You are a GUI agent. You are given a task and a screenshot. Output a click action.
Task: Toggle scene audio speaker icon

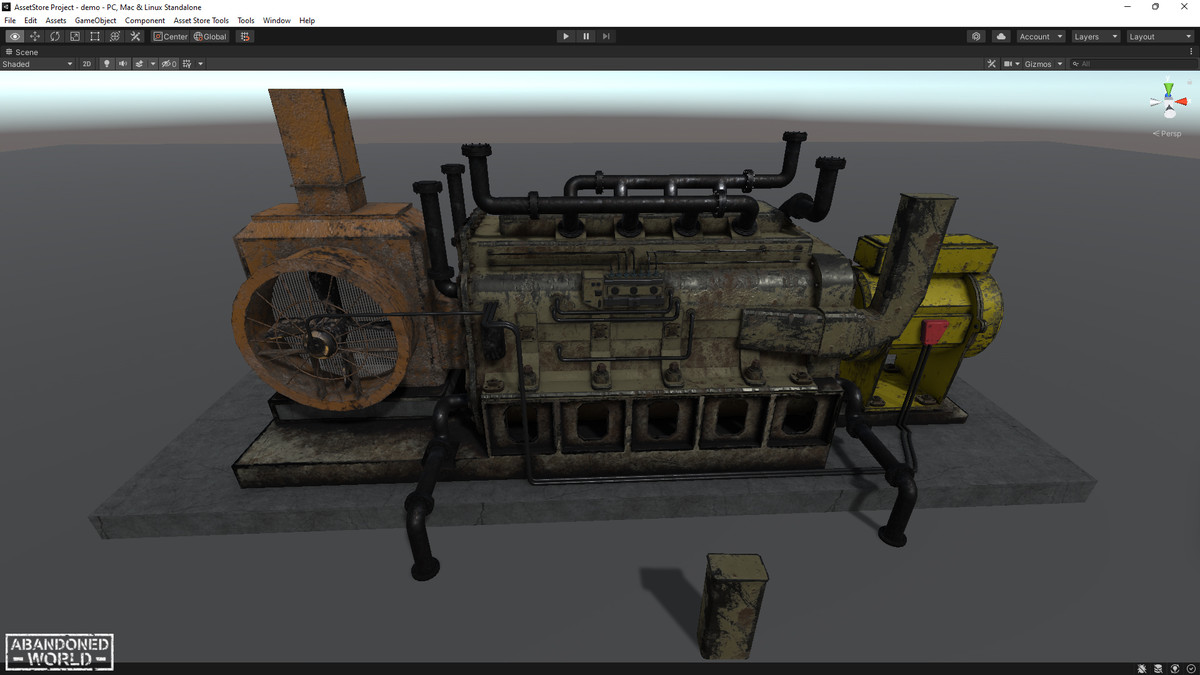coord(123,64)
